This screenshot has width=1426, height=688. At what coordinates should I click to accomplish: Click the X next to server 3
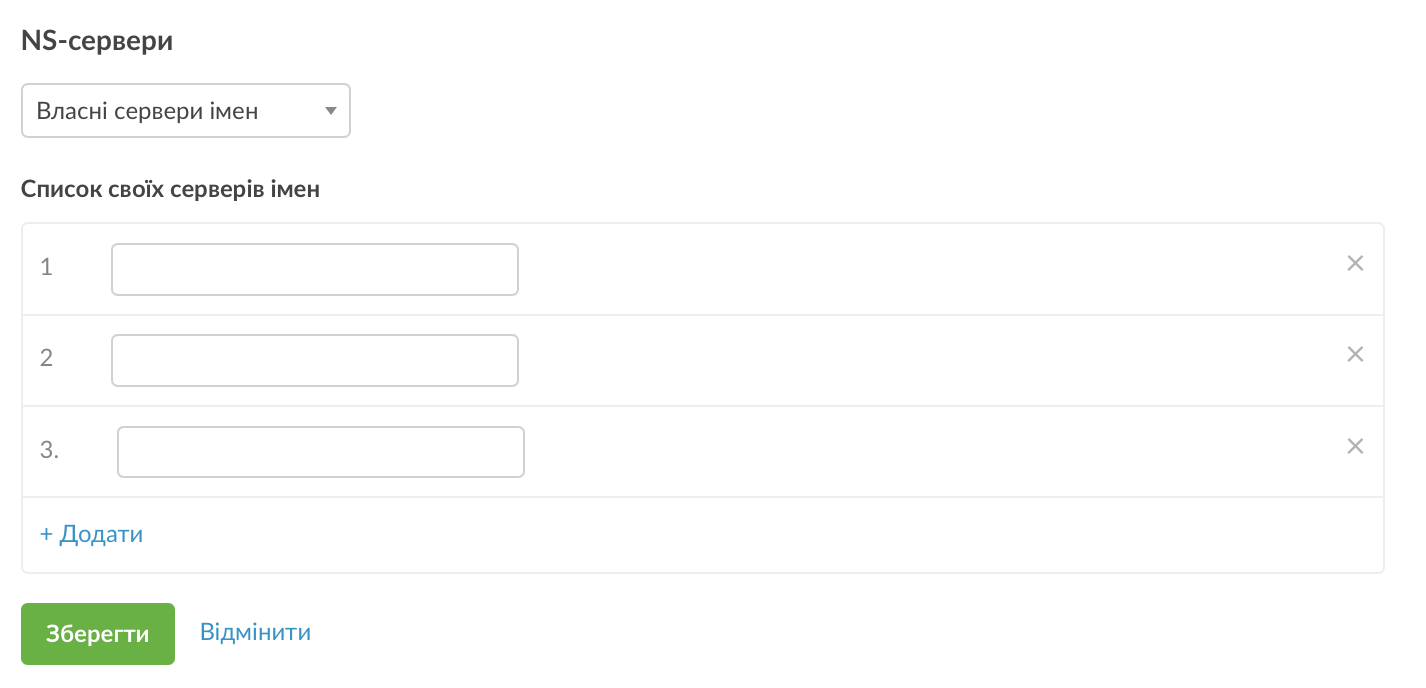point(1355,446)
